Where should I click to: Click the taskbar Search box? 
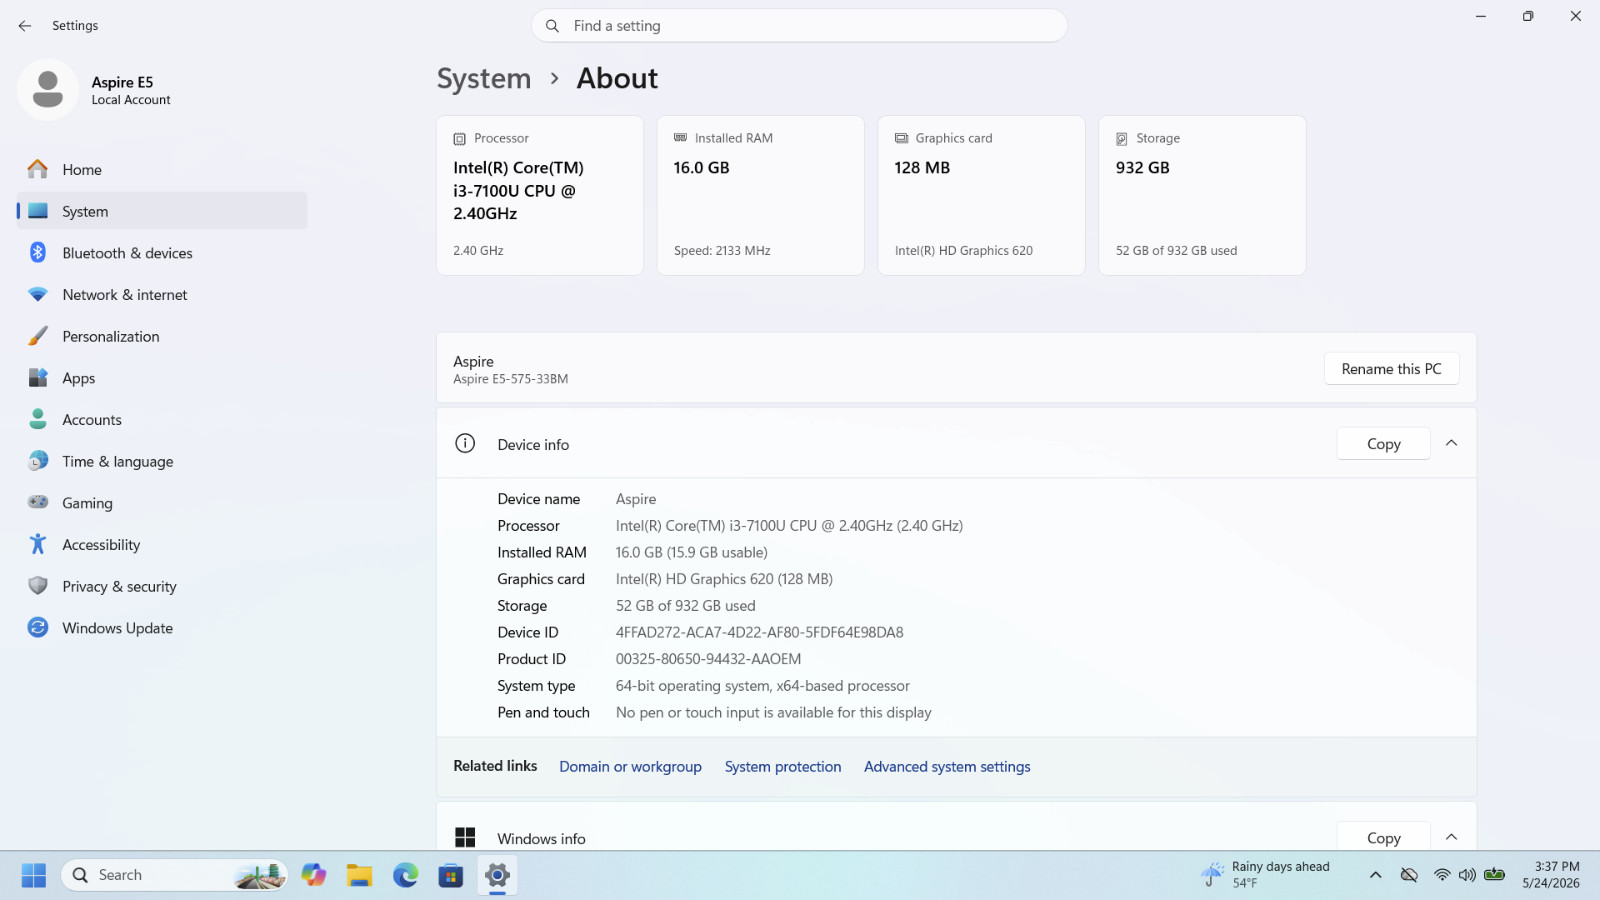coord(175,875)
